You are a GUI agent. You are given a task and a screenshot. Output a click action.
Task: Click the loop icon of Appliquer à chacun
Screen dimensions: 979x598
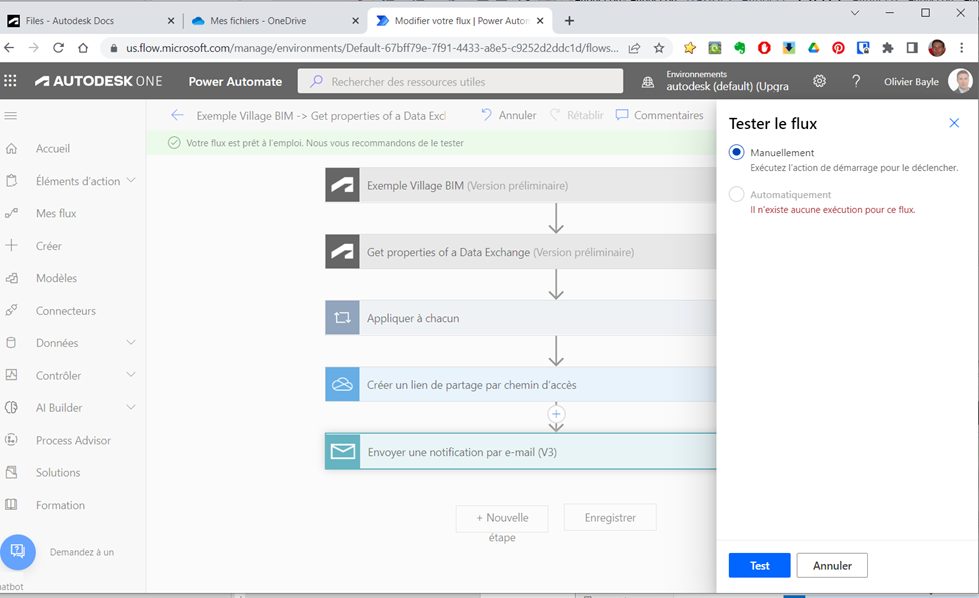342,318
